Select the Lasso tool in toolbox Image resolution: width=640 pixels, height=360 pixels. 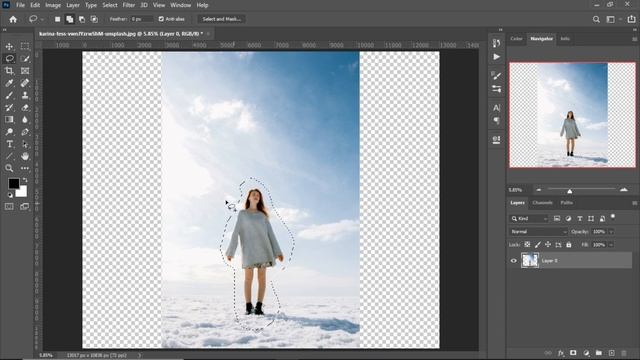[9, 59]
